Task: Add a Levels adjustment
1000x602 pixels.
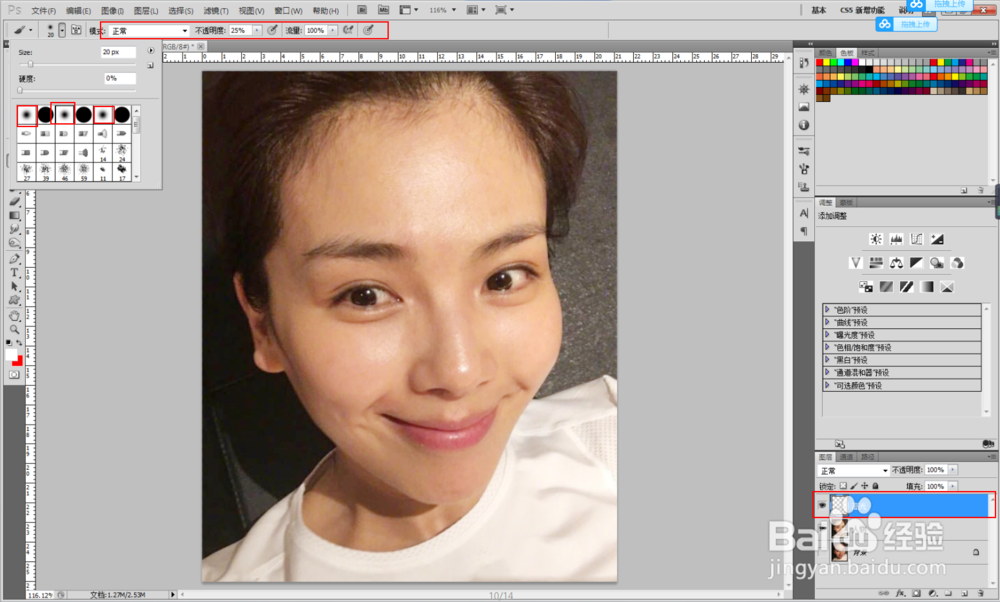Action: 897,239
